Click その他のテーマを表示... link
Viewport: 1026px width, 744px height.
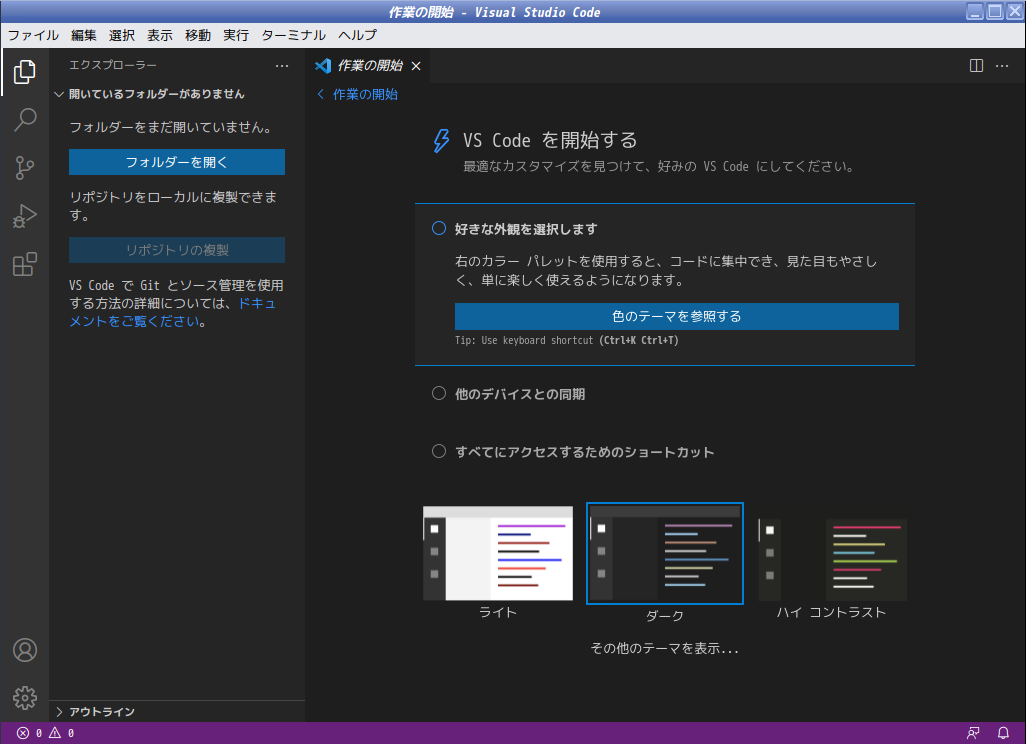[665, 648]
